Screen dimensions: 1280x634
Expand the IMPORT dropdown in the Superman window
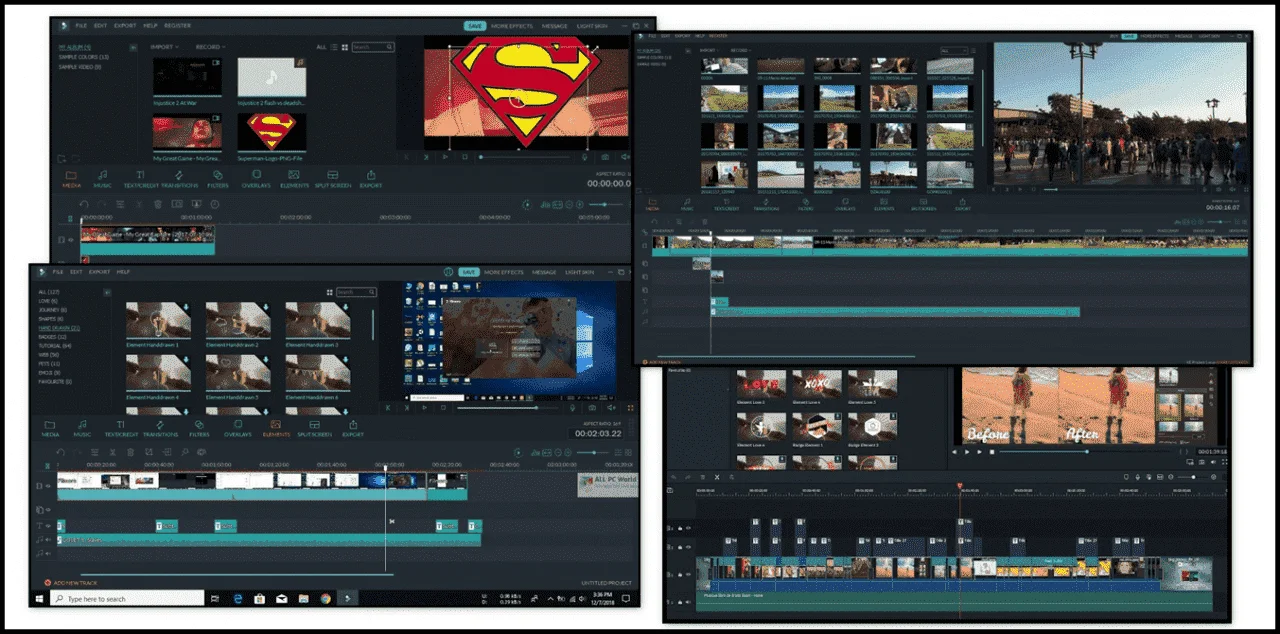[165, 47]
